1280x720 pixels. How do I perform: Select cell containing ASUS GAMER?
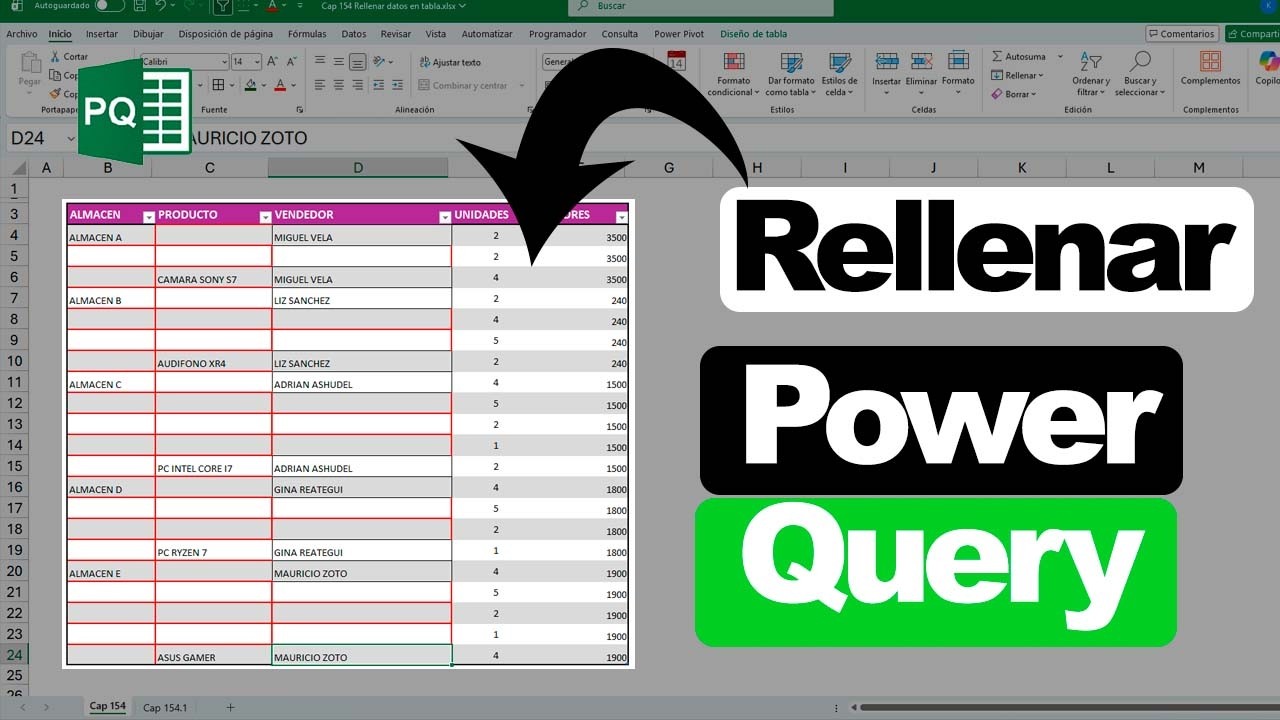pos(213,655)
